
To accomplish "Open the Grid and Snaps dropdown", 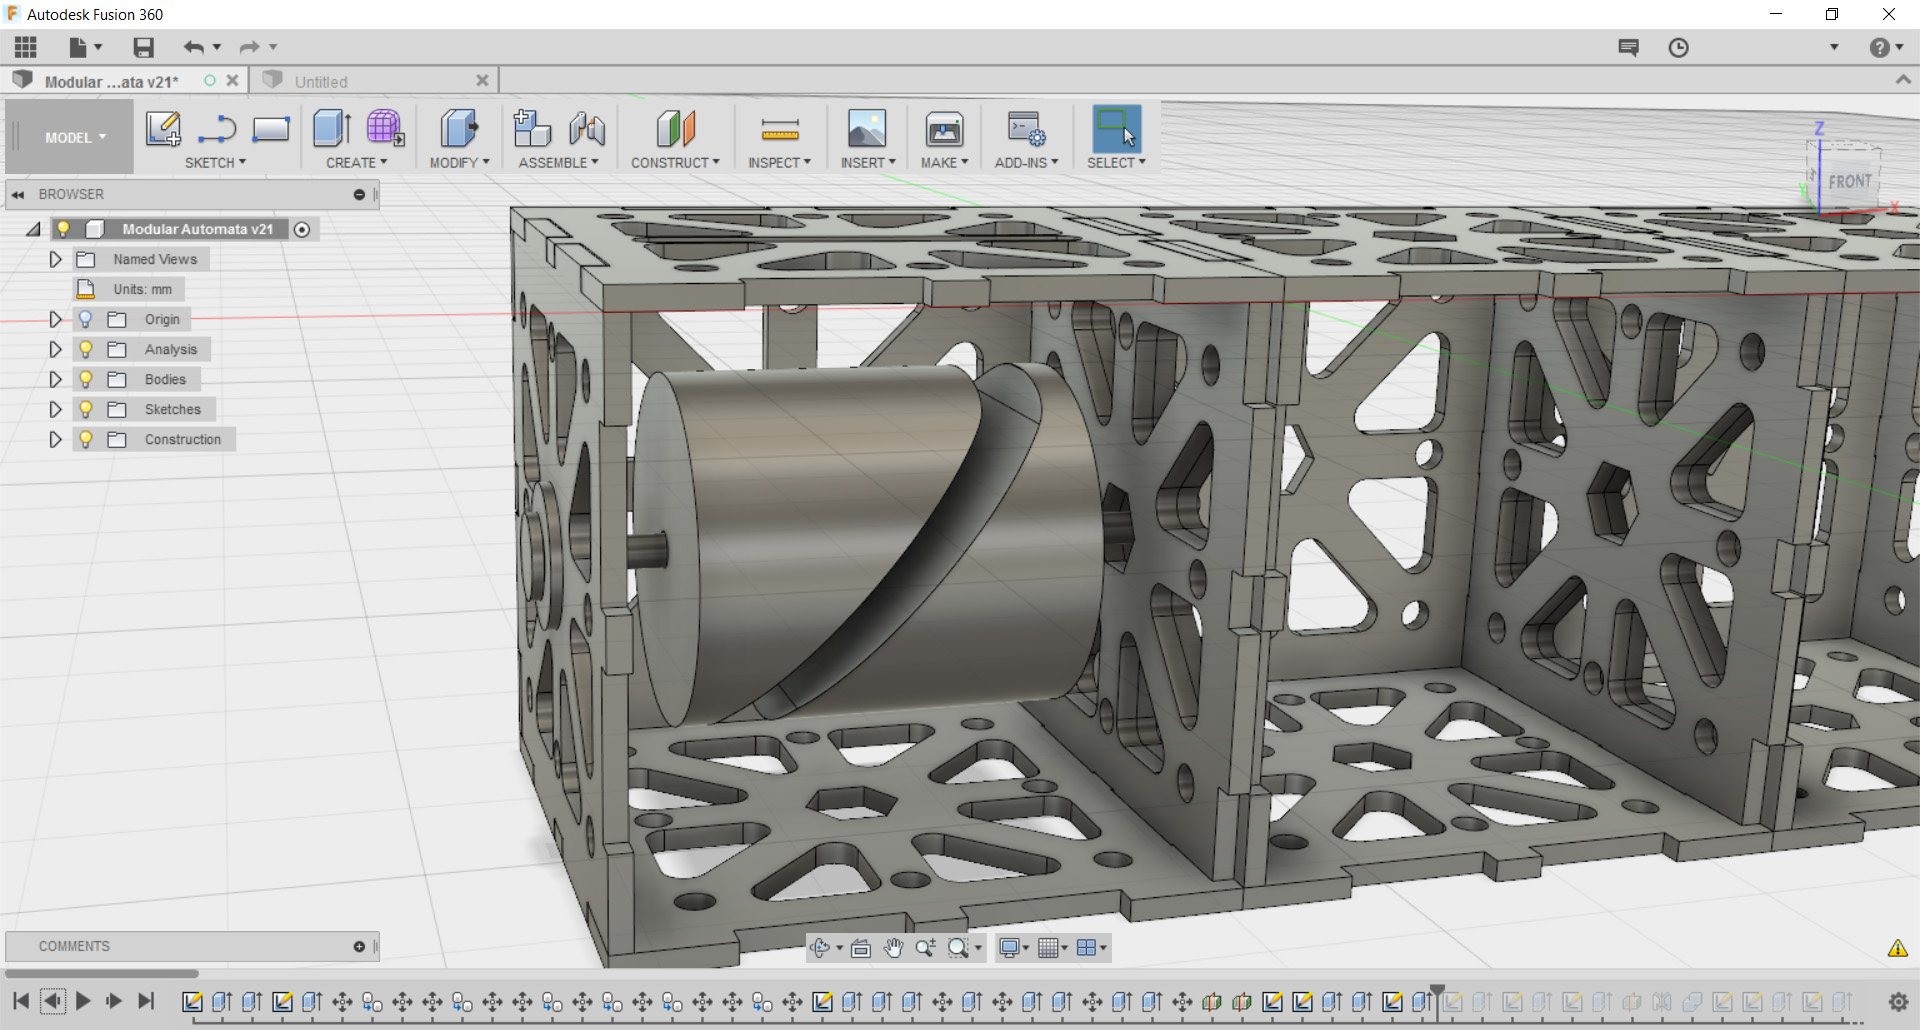I will pyautogui.click(x=1052, y=948).
